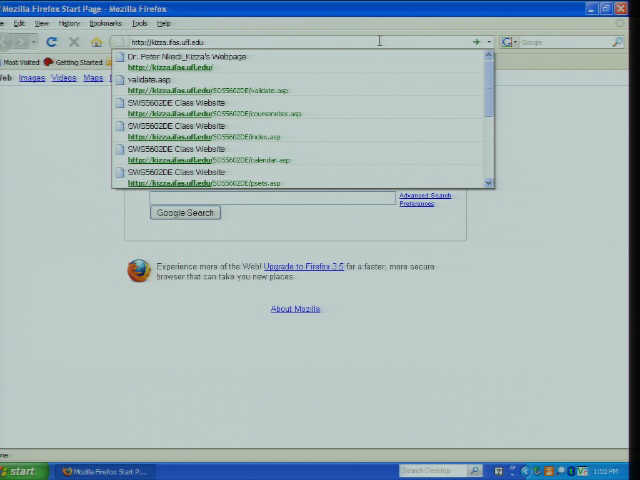
Task: Click the Upgrade to Firefox 3.5 link
Action: (304, 267)
